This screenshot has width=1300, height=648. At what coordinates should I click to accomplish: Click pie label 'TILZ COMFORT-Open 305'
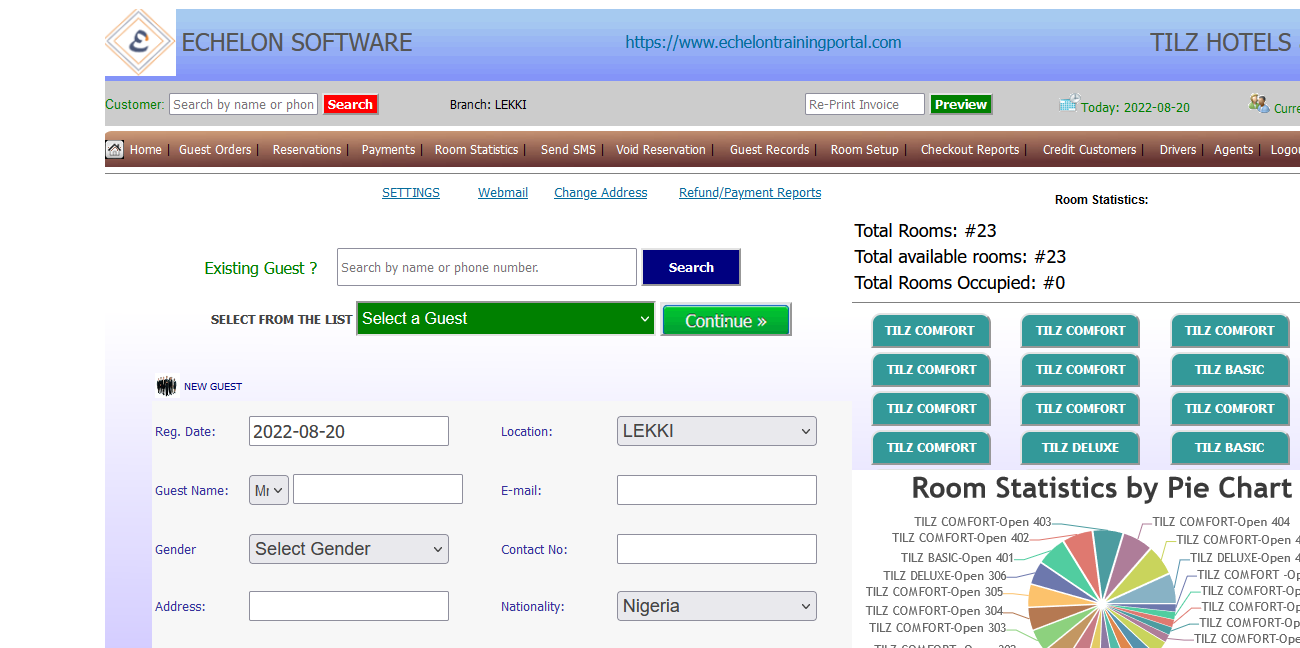(935, 592)
